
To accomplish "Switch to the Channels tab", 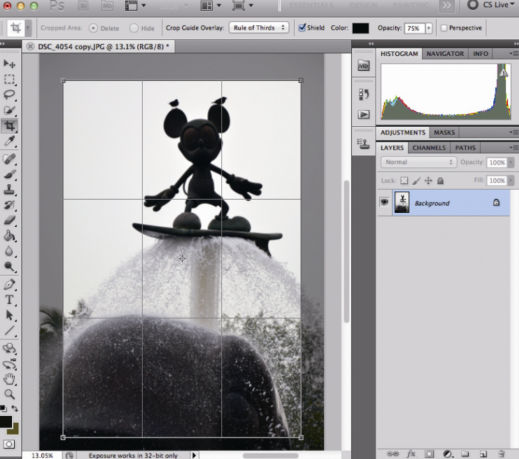I will [429, 148].
